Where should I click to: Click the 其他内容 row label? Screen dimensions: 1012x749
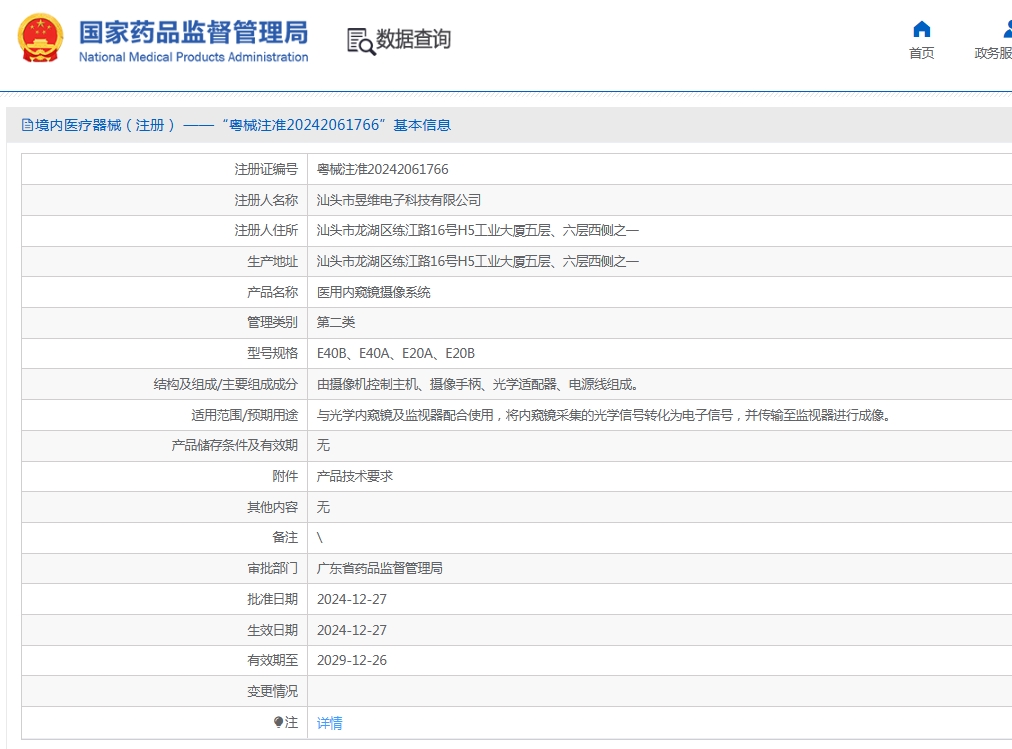click(272, 507)
